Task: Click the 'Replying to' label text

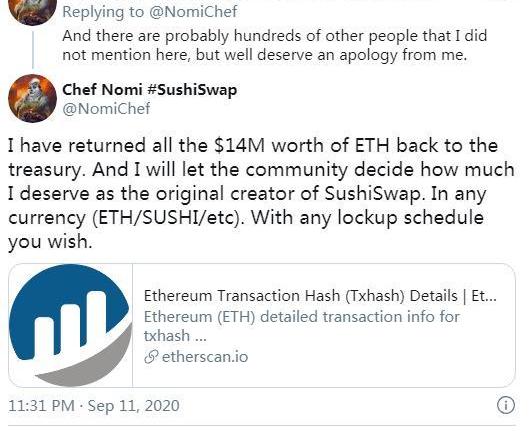Action: (x=103, y=12)
